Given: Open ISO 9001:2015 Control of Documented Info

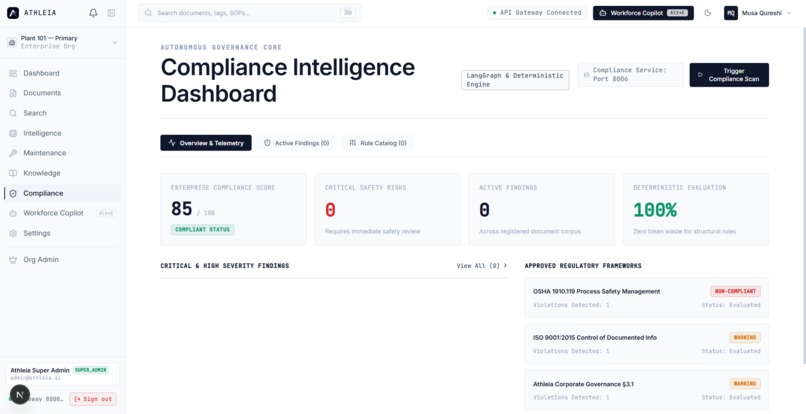Looking at the screenshot, I should [647, 344].
